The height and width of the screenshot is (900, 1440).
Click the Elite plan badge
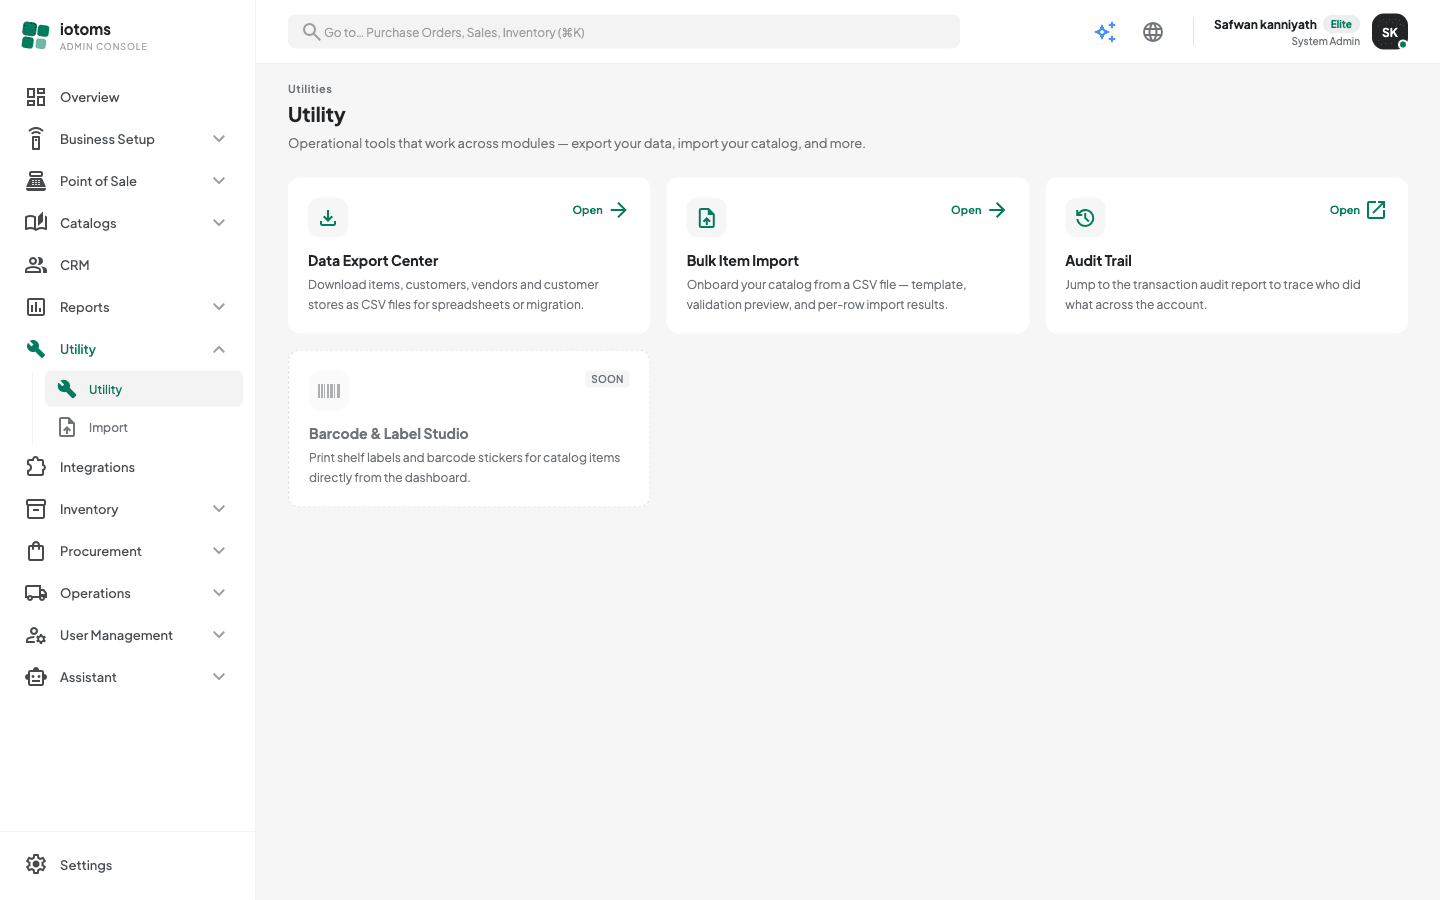[1341, 24]
